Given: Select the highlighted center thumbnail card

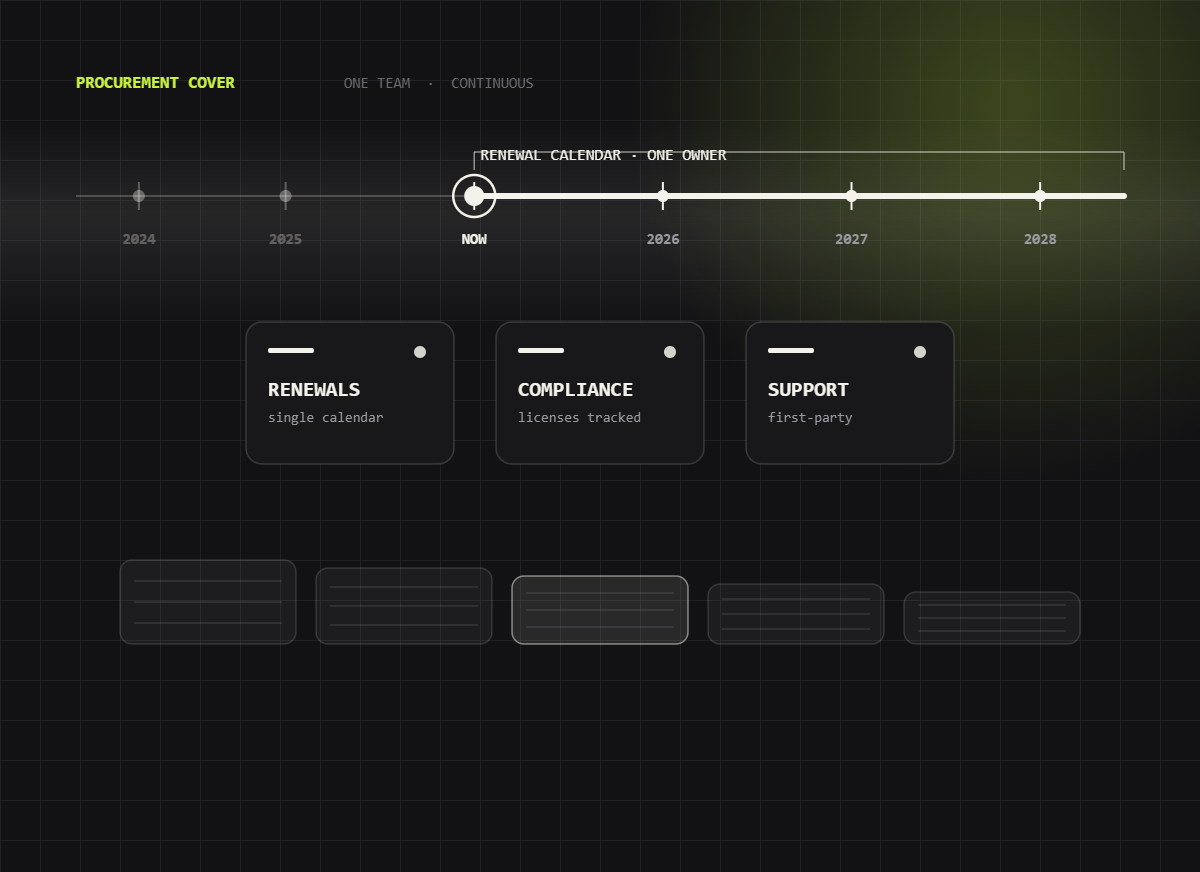Looking at the screenshot, I should coord(600,610).
